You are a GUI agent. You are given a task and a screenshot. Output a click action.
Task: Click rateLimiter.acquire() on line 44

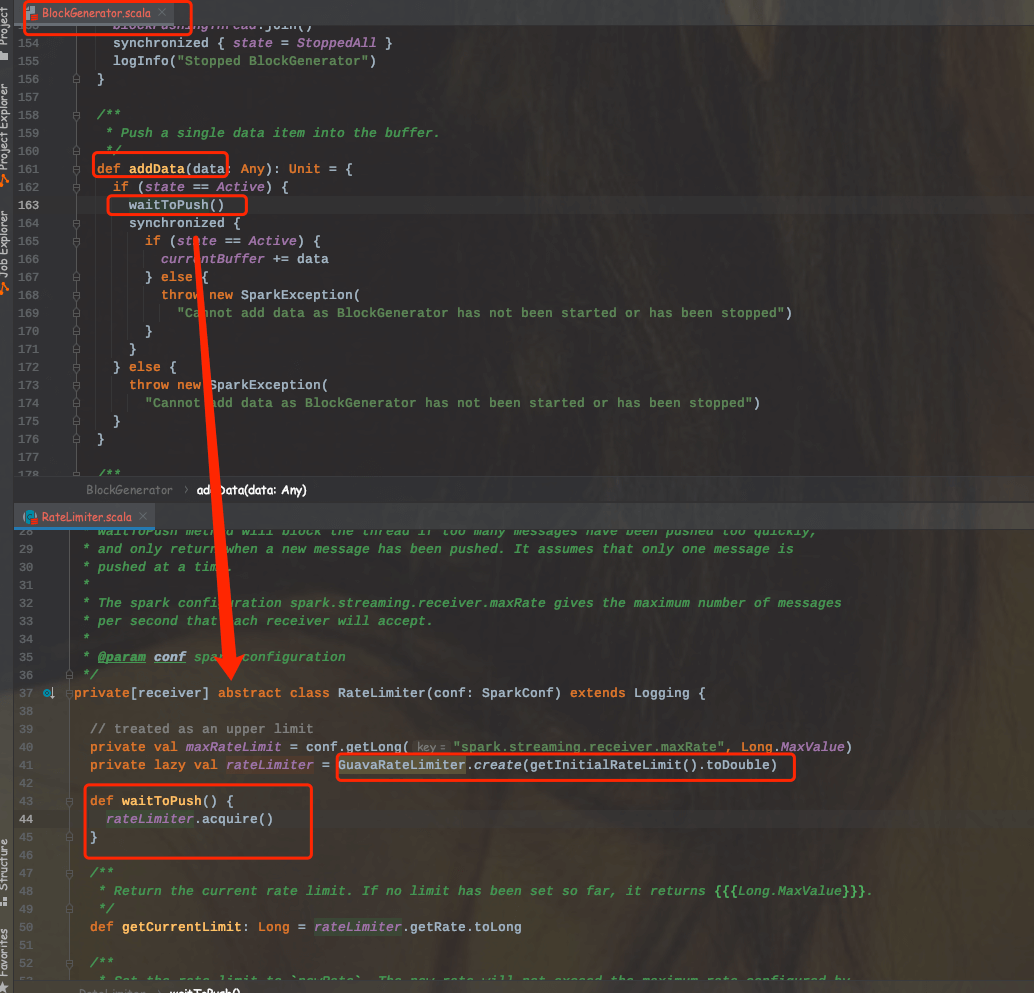189,819
